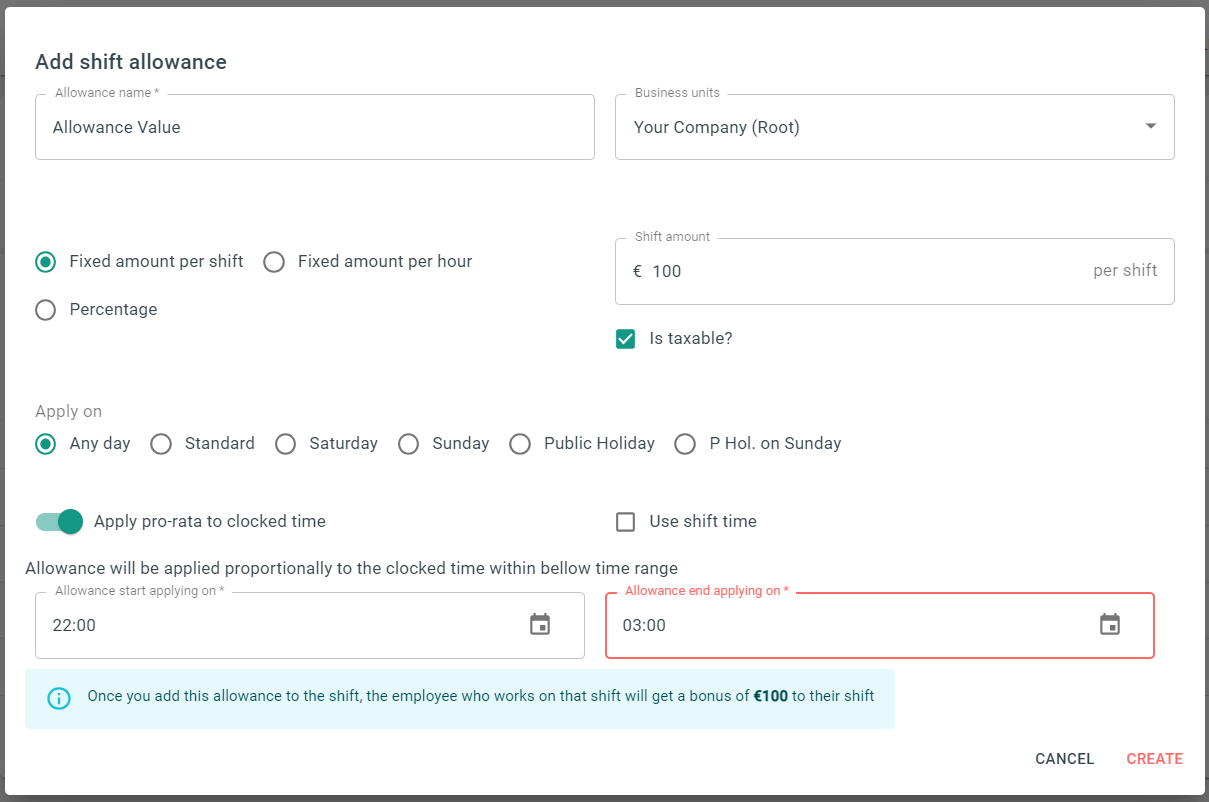Open the calendar picker for allowance start time
Image resolution: width=1209 pixels, height=802 pixels.
(539, 623)
